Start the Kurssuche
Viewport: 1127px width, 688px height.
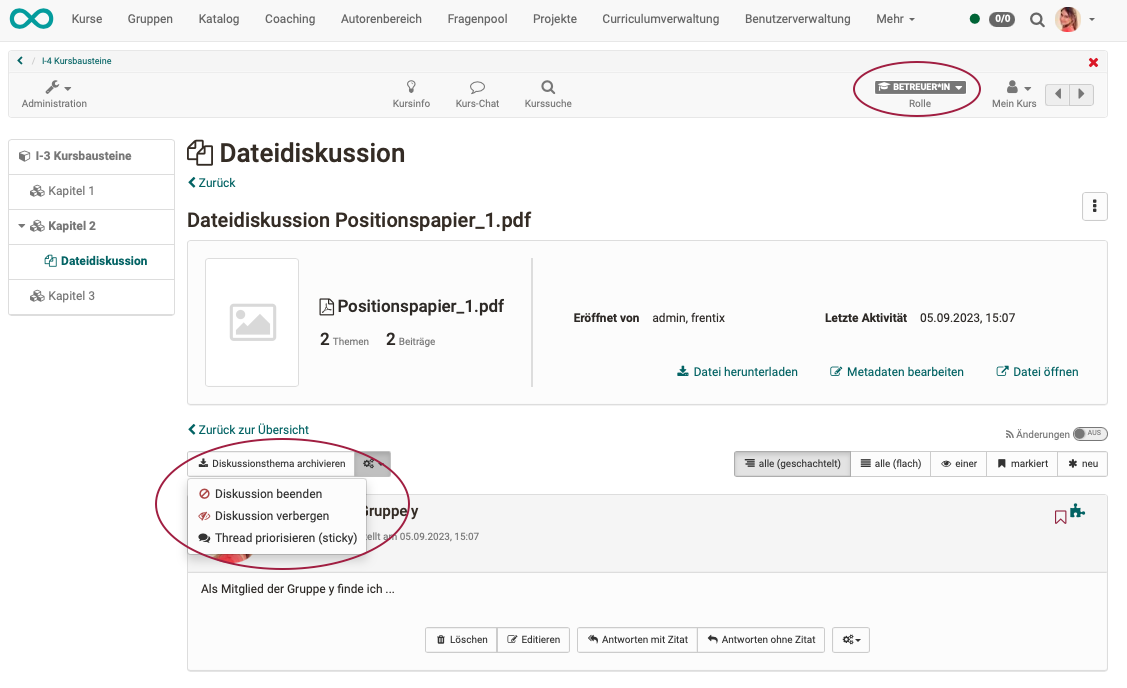pos(547,94)
